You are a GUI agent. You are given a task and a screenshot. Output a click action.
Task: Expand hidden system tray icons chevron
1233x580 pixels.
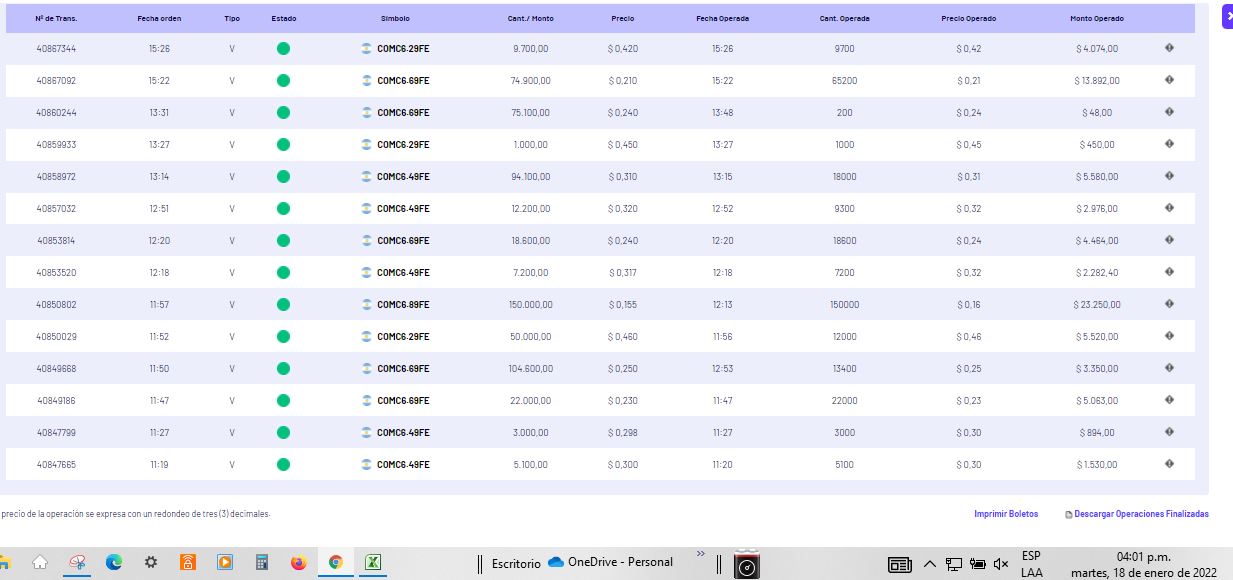point(929,565)
